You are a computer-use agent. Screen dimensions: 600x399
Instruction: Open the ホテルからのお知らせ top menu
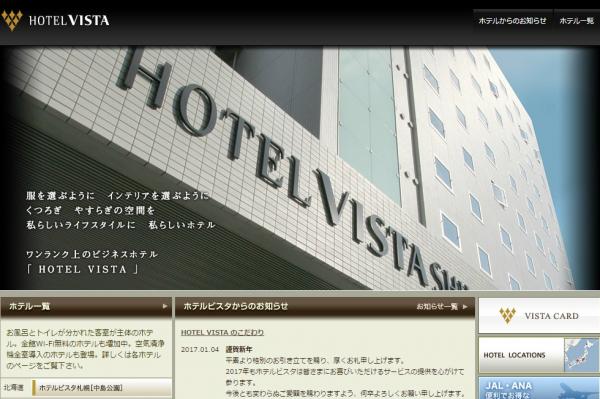click(512, 21)
